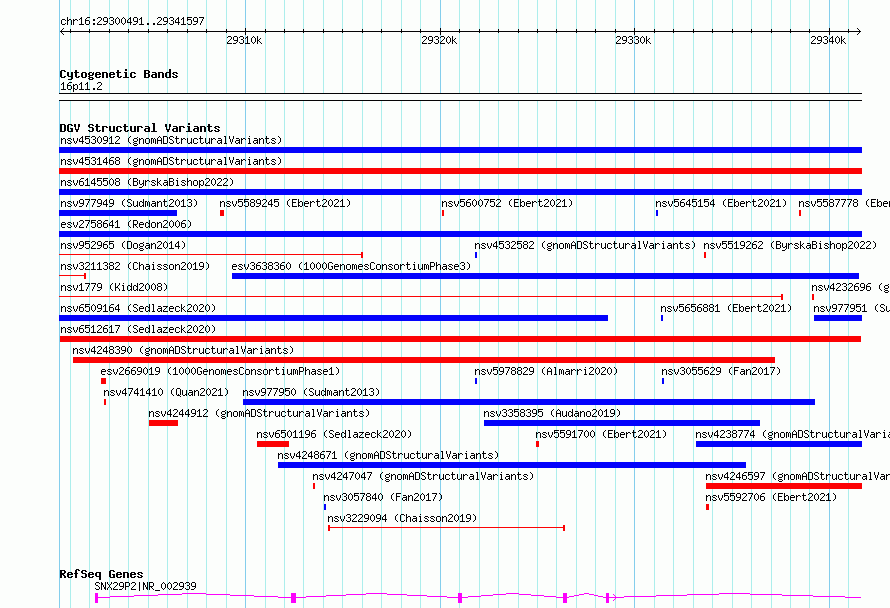
Task: Select blue bar of esv2758641
Action: pos(460,234)
